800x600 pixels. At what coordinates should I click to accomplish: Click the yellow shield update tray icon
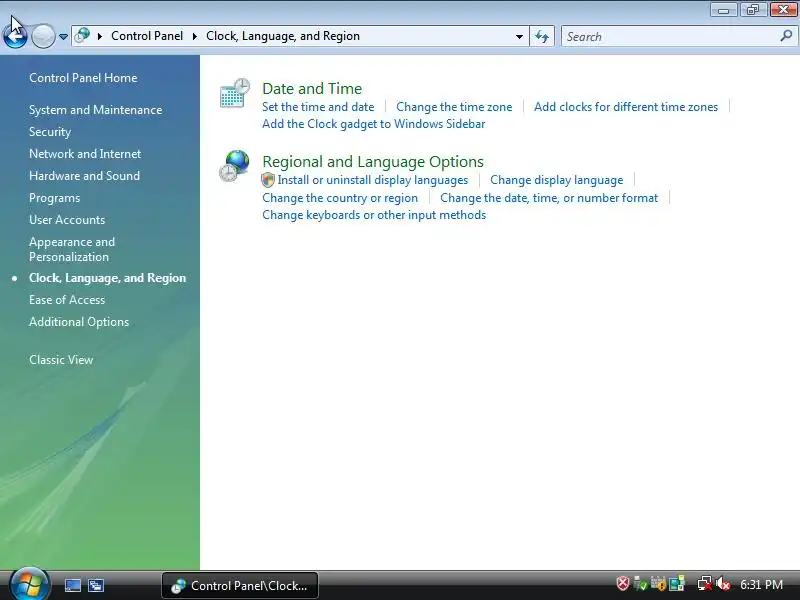tap(658, 583)
